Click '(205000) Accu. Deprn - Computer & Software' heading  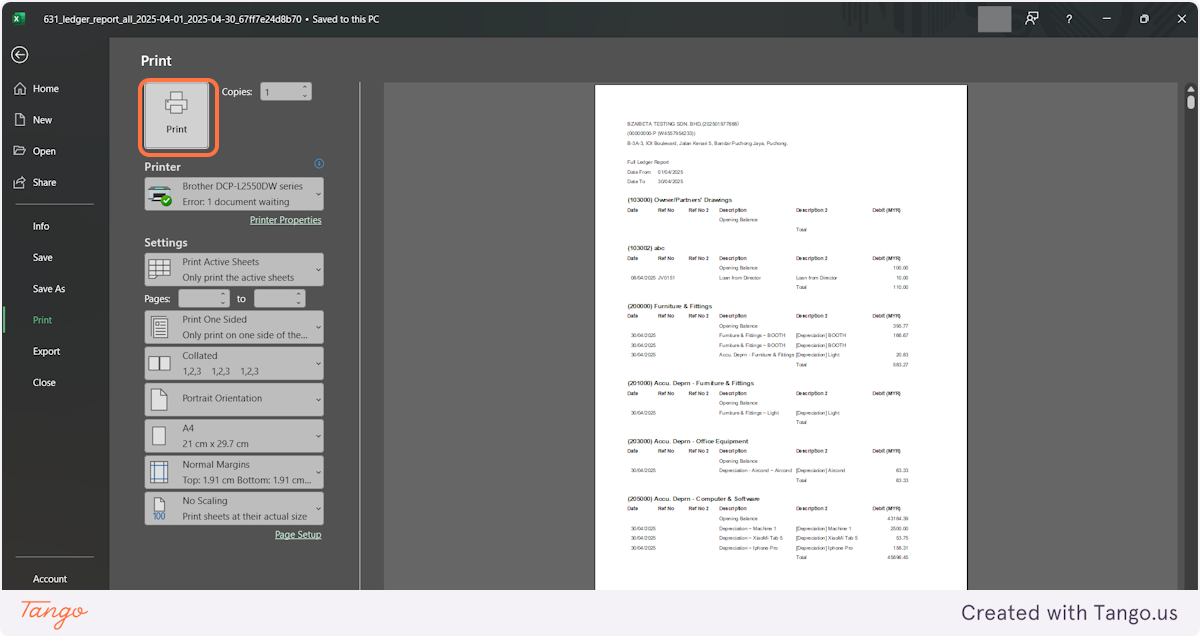click(693, 499)
